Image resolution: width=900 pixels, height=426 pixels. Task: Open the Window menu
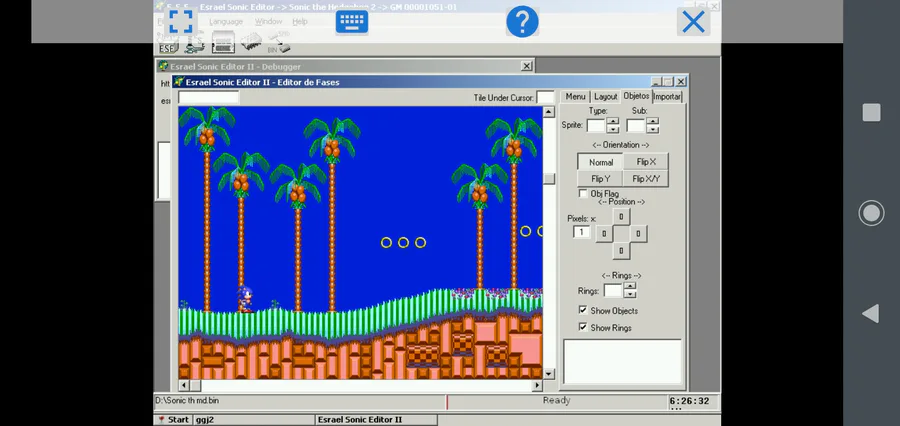268,21
